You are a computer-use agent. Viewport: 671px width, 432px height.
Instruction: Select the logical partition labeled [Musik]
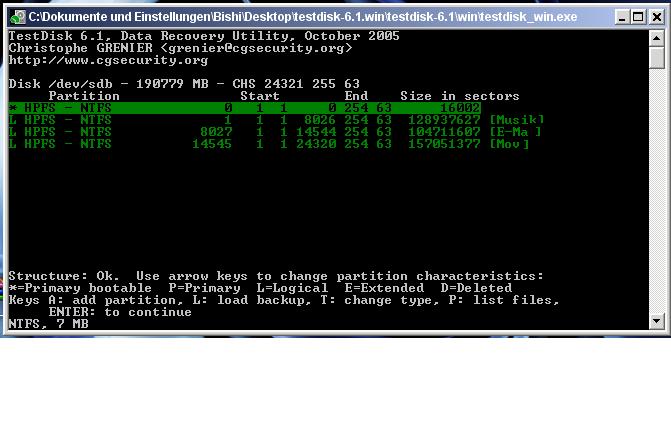pyautogui.click(x=276, y=120)
